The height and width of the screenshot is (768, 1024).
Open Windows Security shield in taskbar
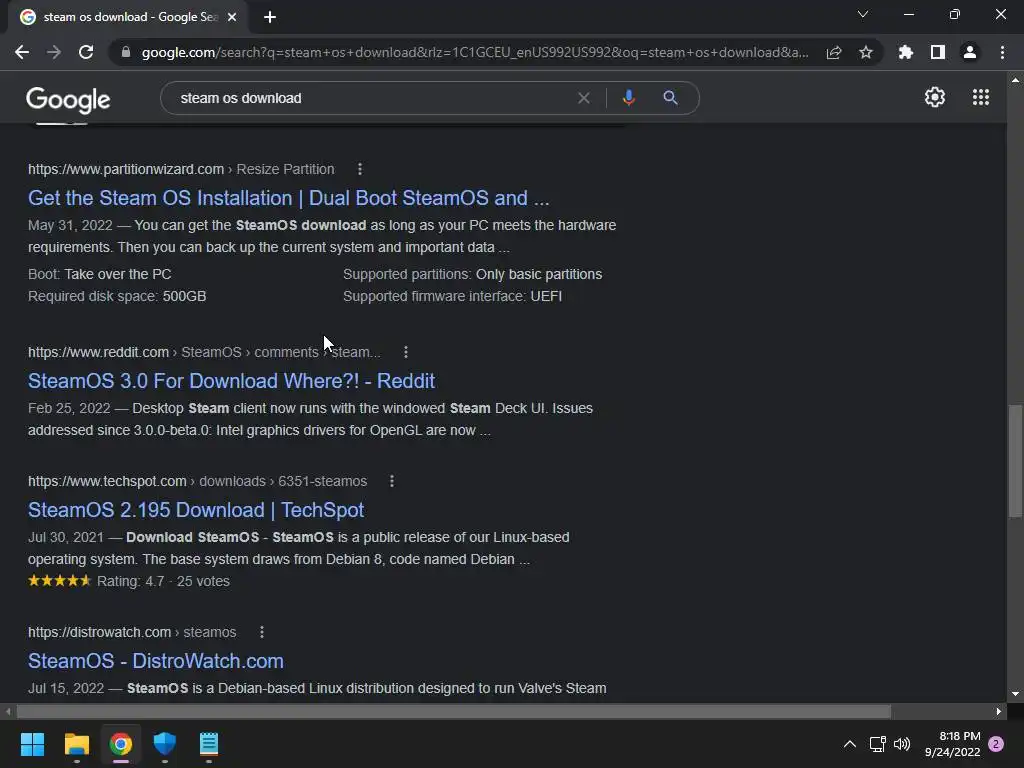[x=165, y=744]
